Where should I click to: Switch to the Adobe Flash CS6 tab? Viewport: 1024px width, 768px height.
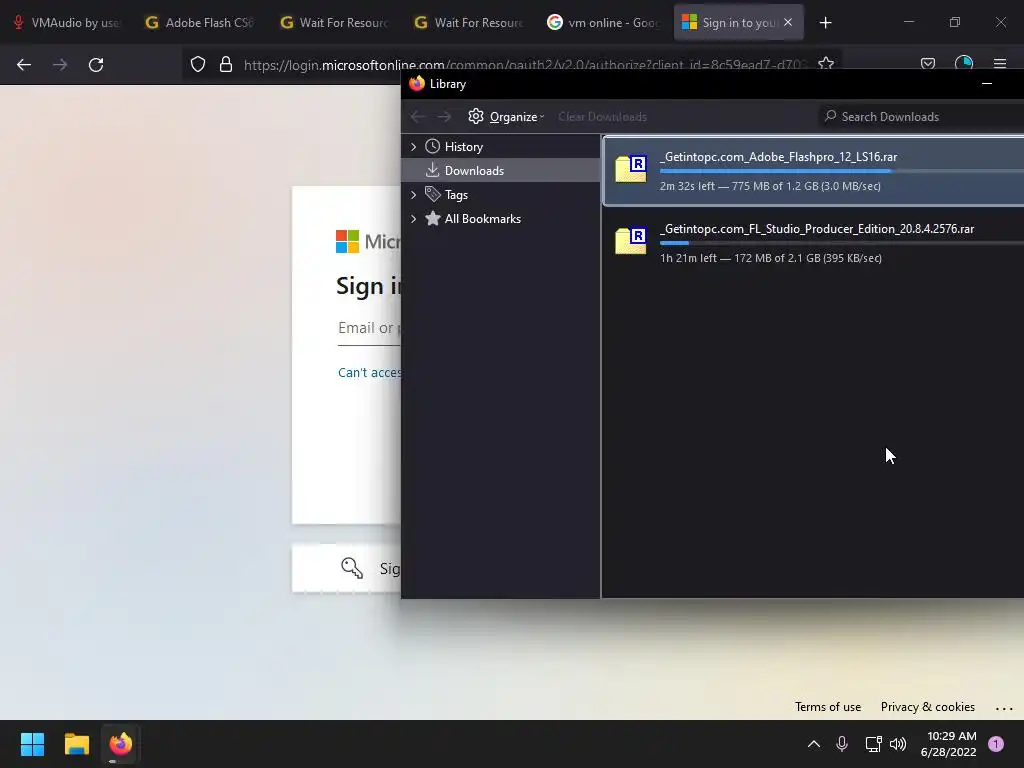pyautogui.click(x=201, y=23)
